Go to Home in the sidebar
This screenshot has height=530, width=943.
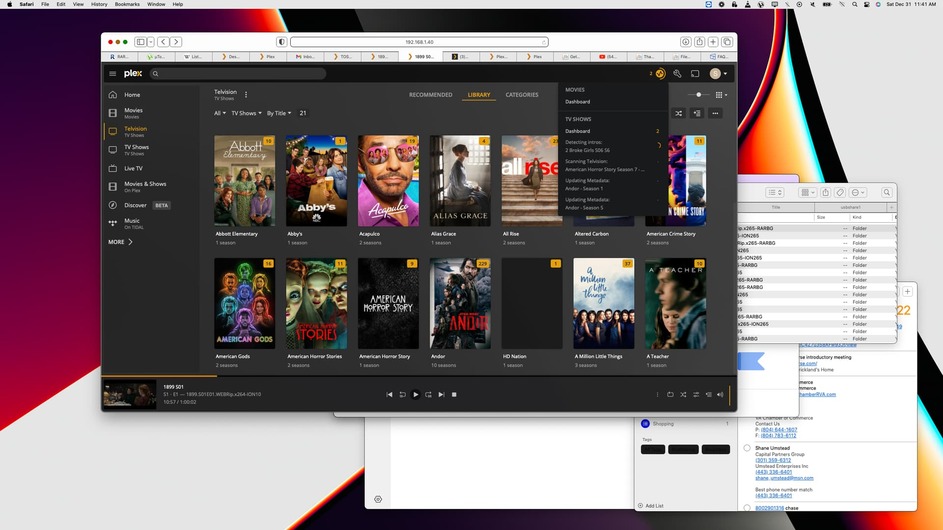click(132, 95)
